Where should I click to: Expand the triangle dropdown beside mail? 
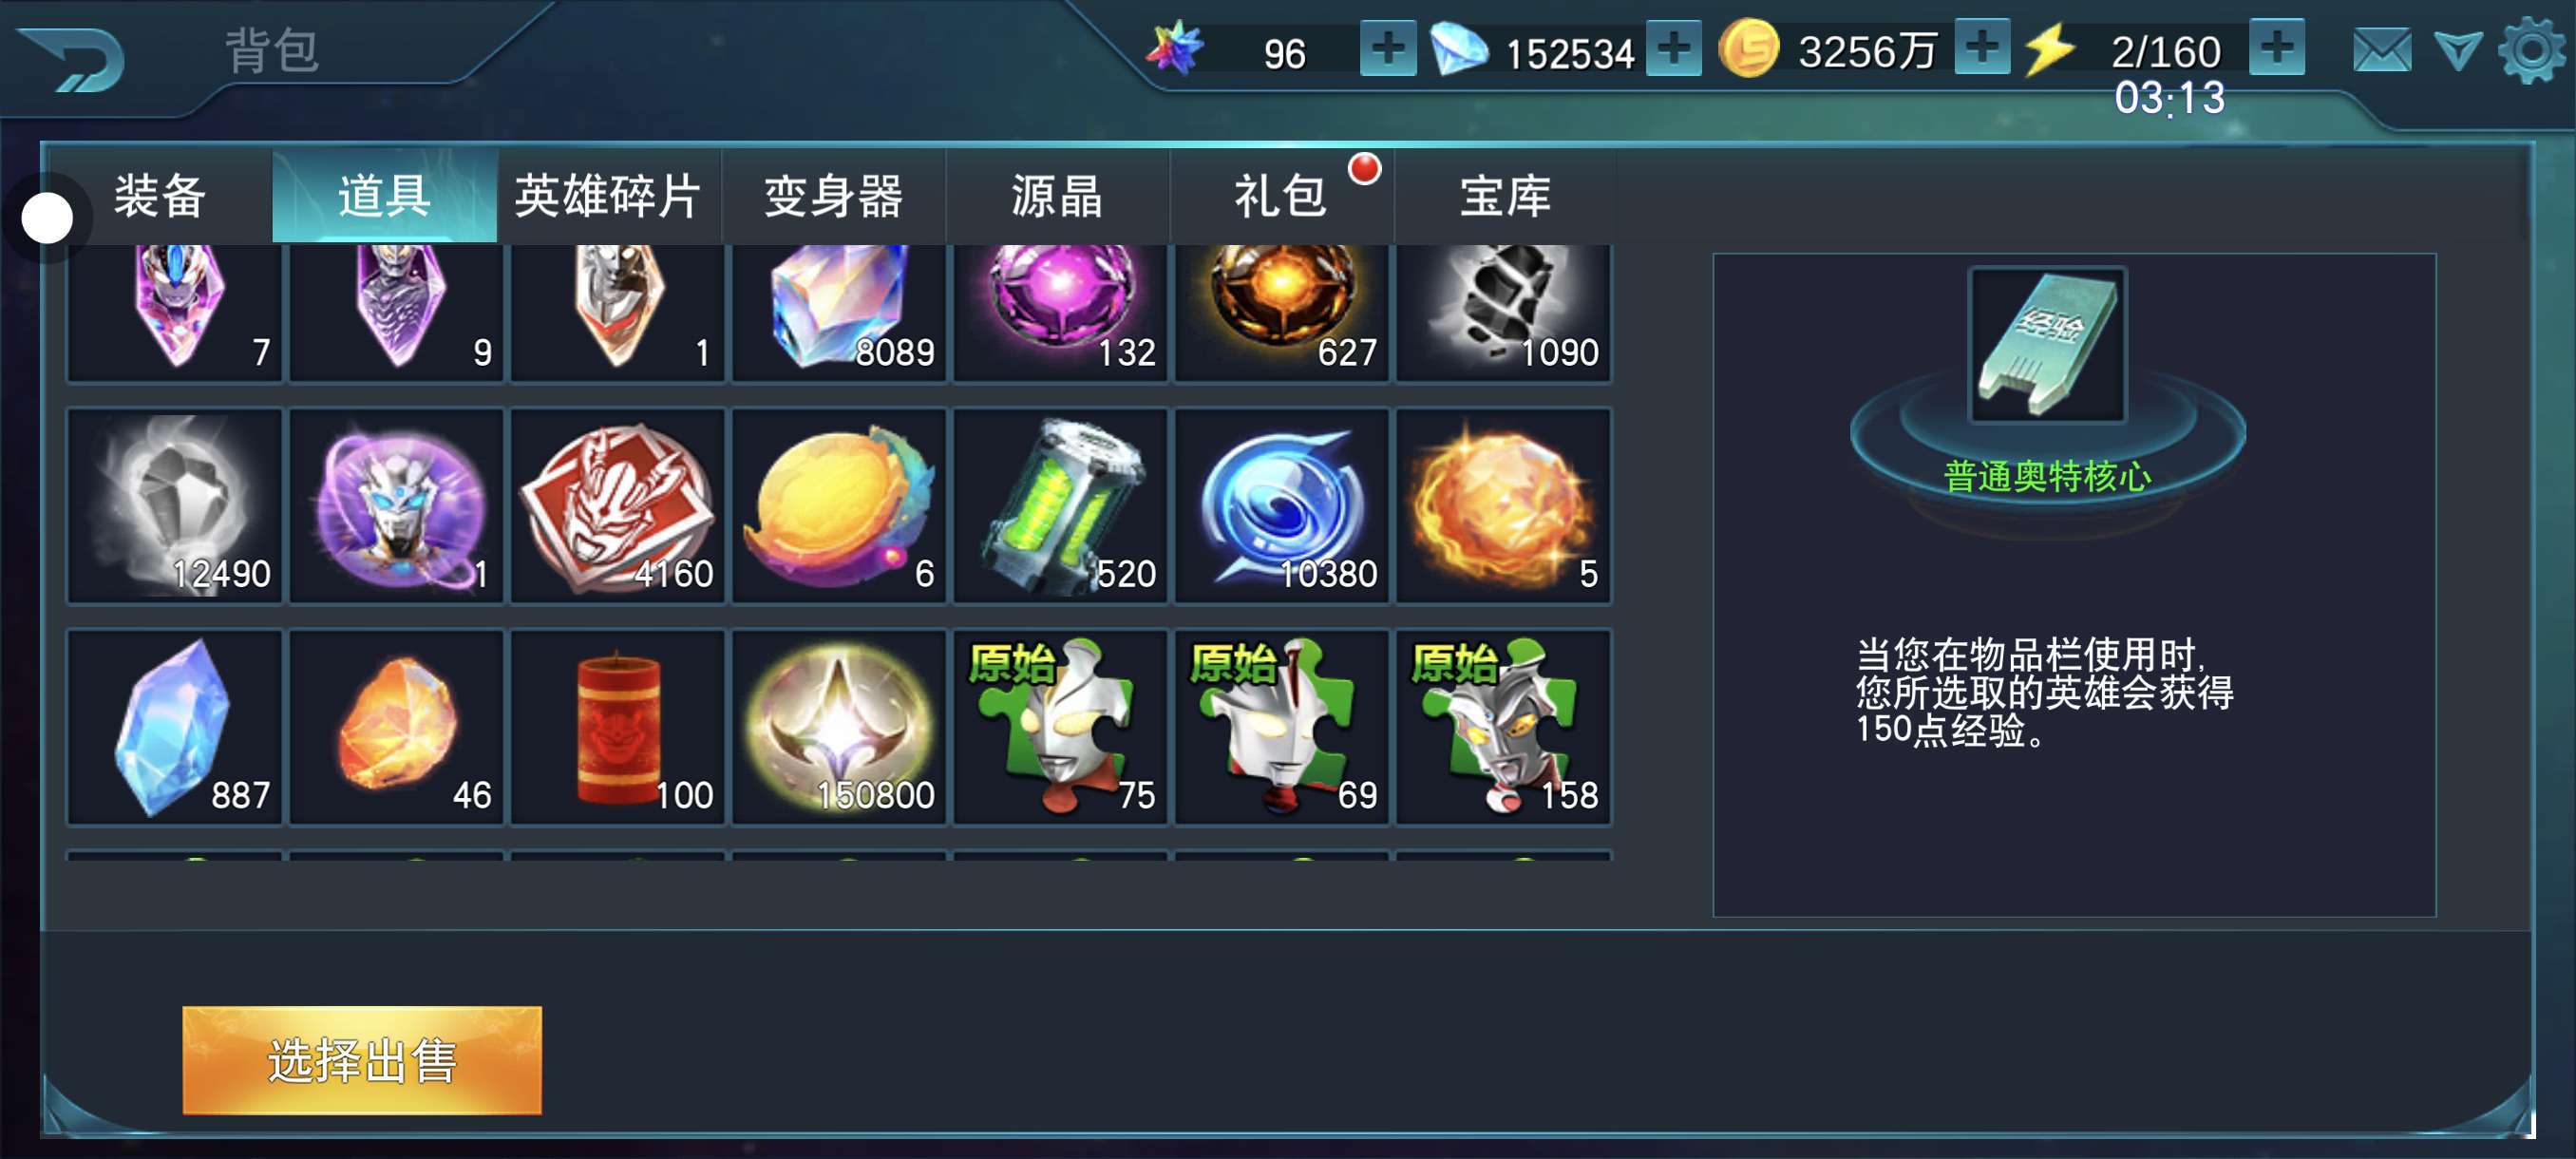tap(2457, 50)
